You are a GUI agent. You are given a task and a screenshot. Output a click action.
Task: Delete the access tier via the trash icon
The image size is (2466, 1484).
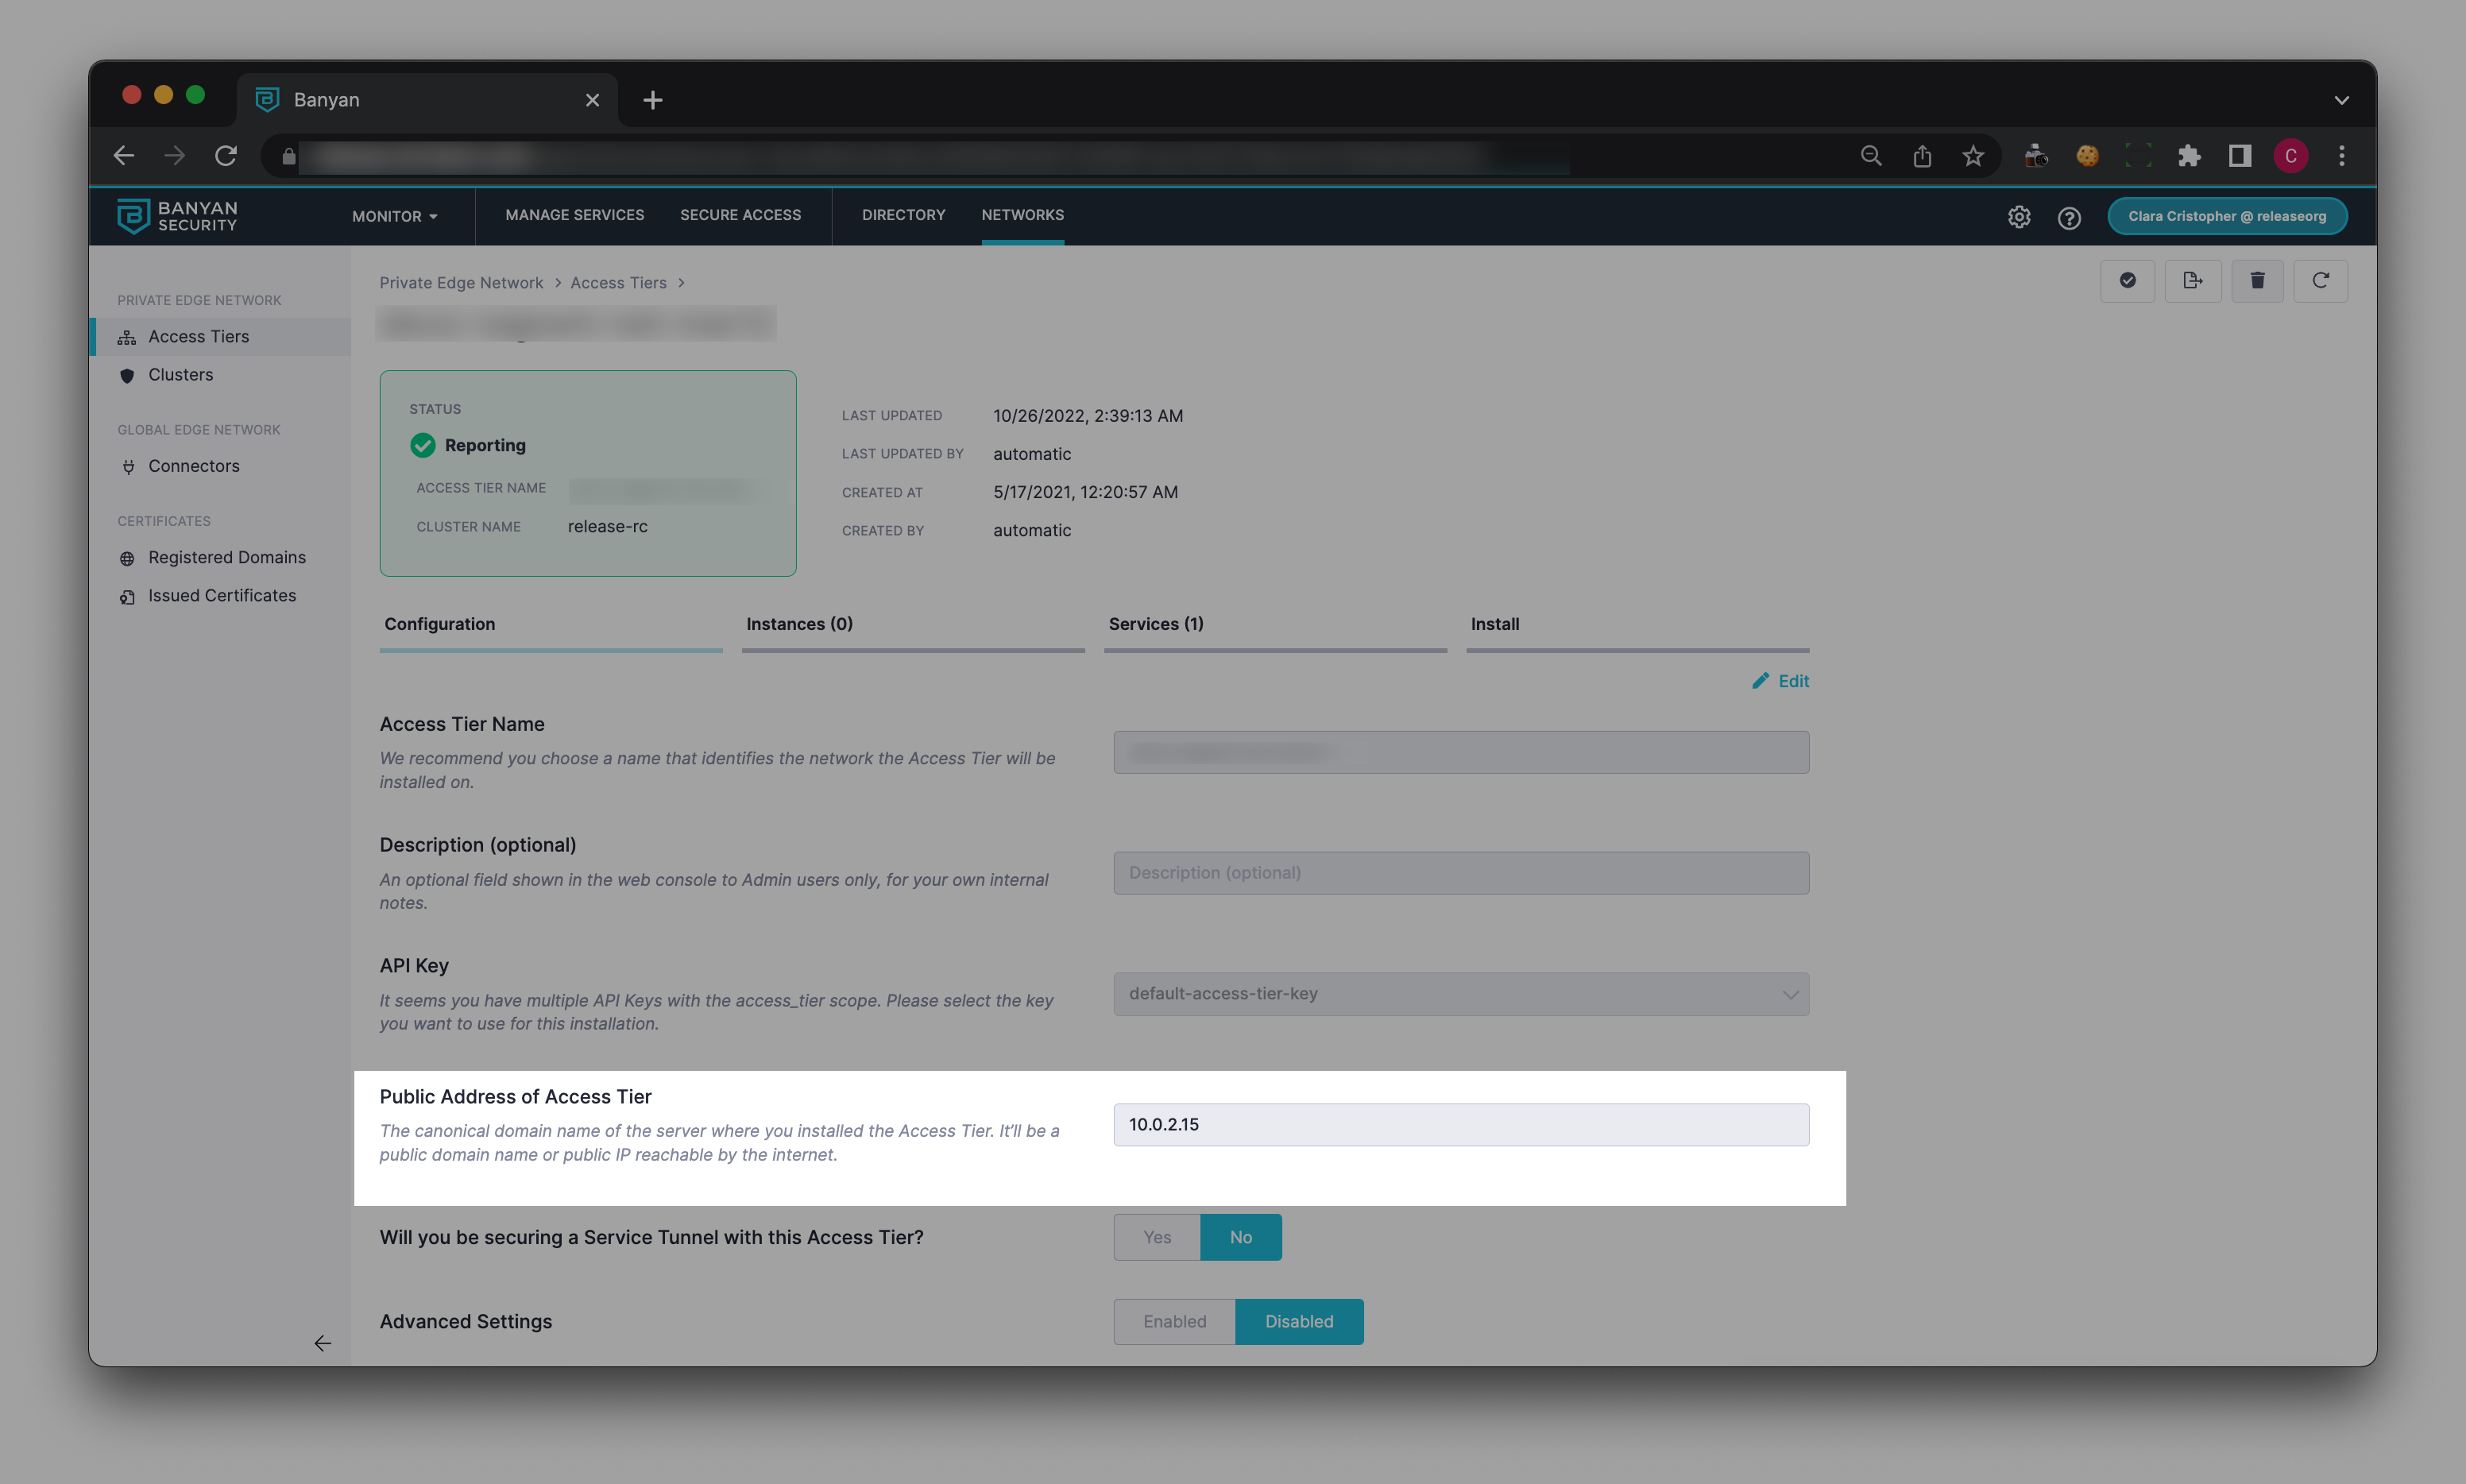[x=2257, y=281]
